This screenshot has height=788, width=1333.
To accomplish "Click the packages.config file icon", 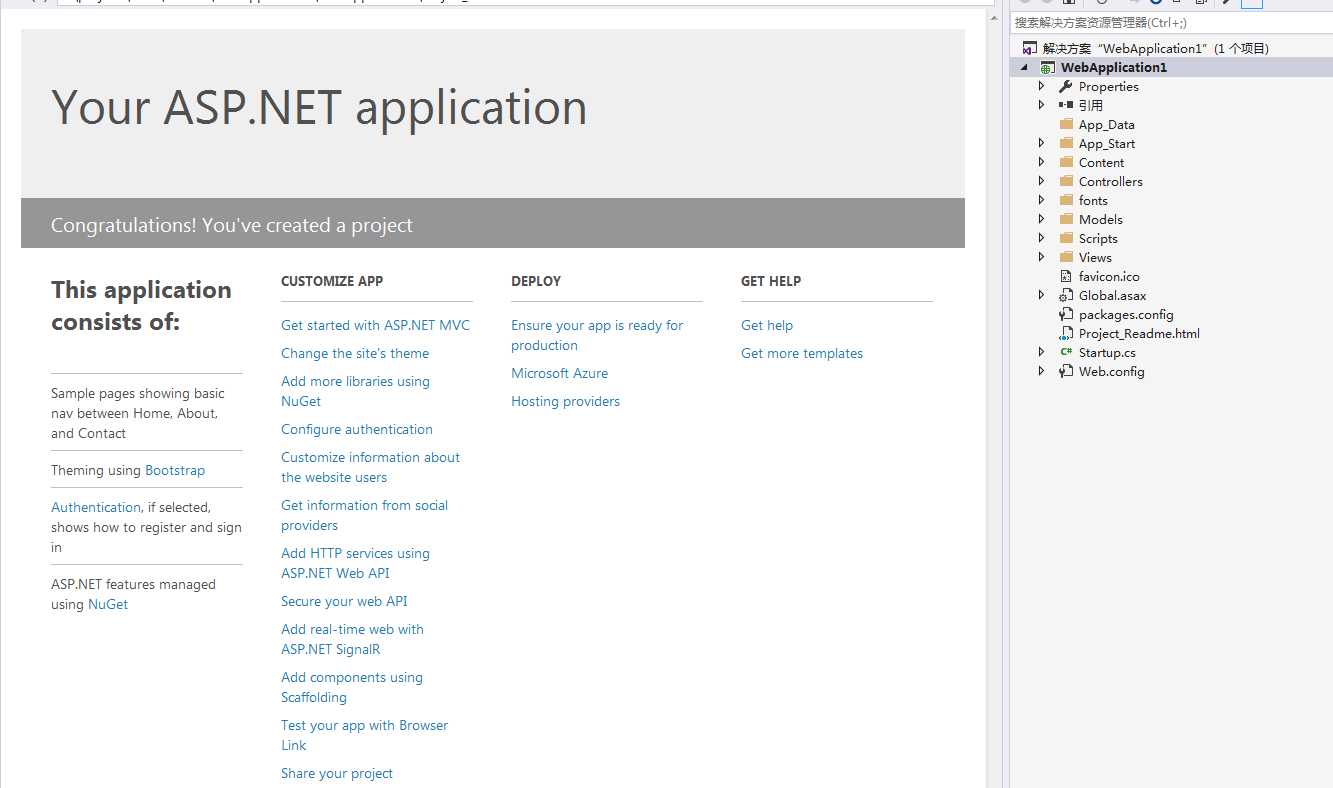I will (x=1065, y=315).
